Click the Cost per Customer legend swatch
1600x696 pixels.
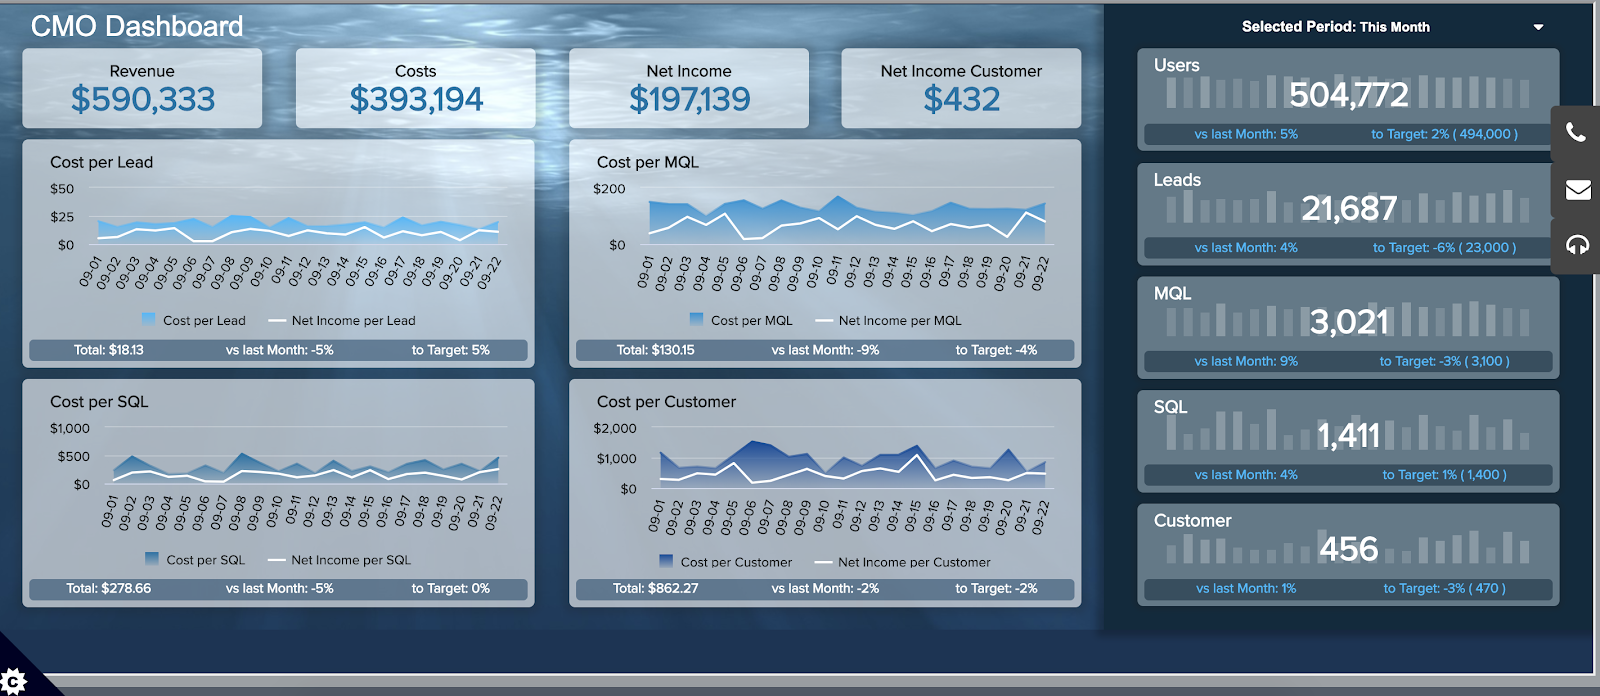click(666, 562)
